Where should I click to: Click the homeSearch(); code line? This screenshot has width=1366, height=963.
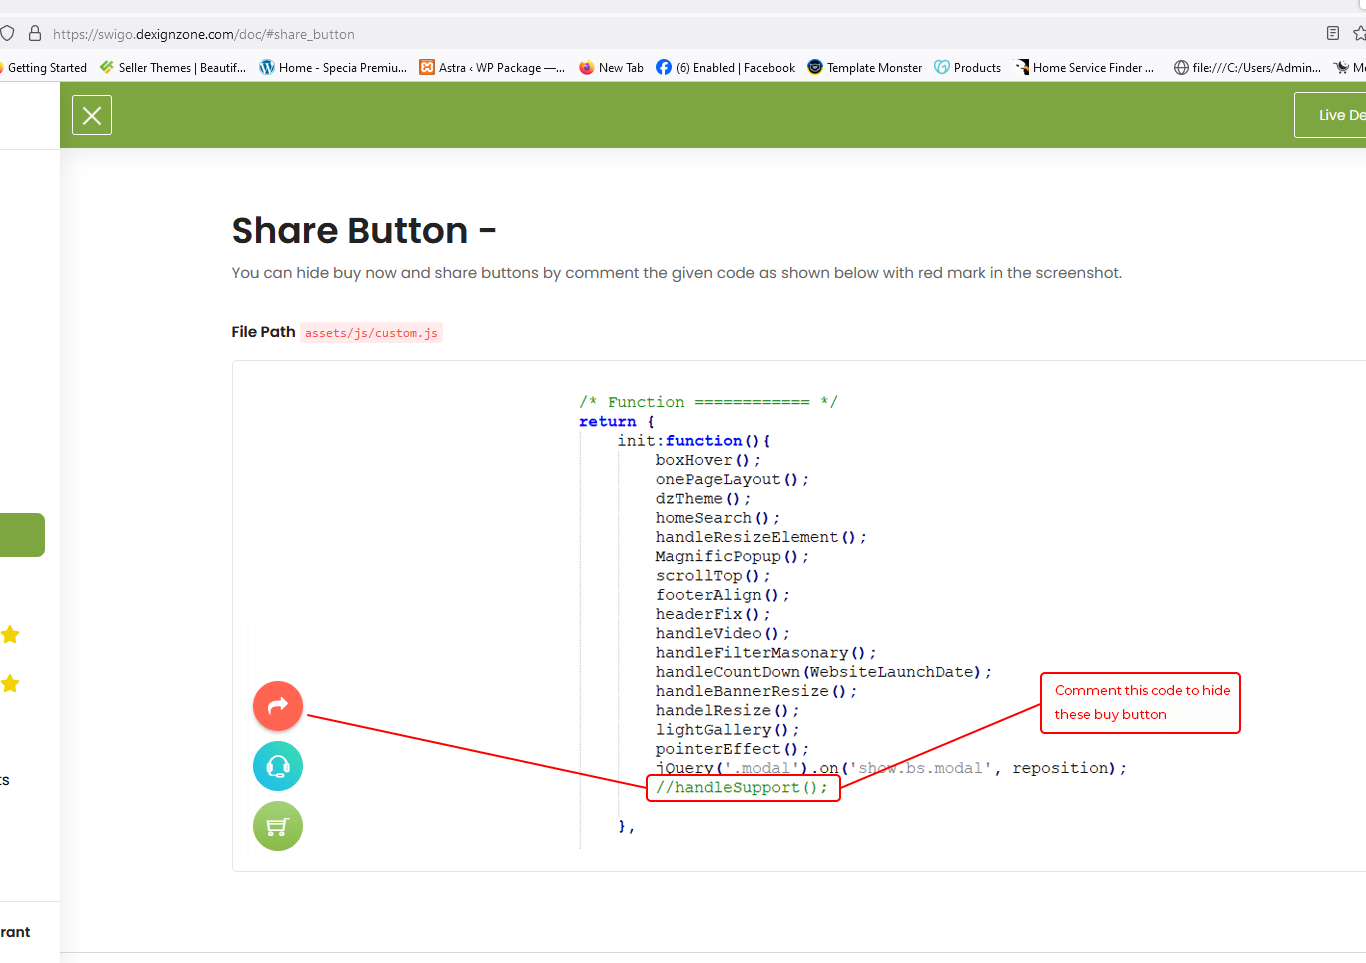pos(717,518)
